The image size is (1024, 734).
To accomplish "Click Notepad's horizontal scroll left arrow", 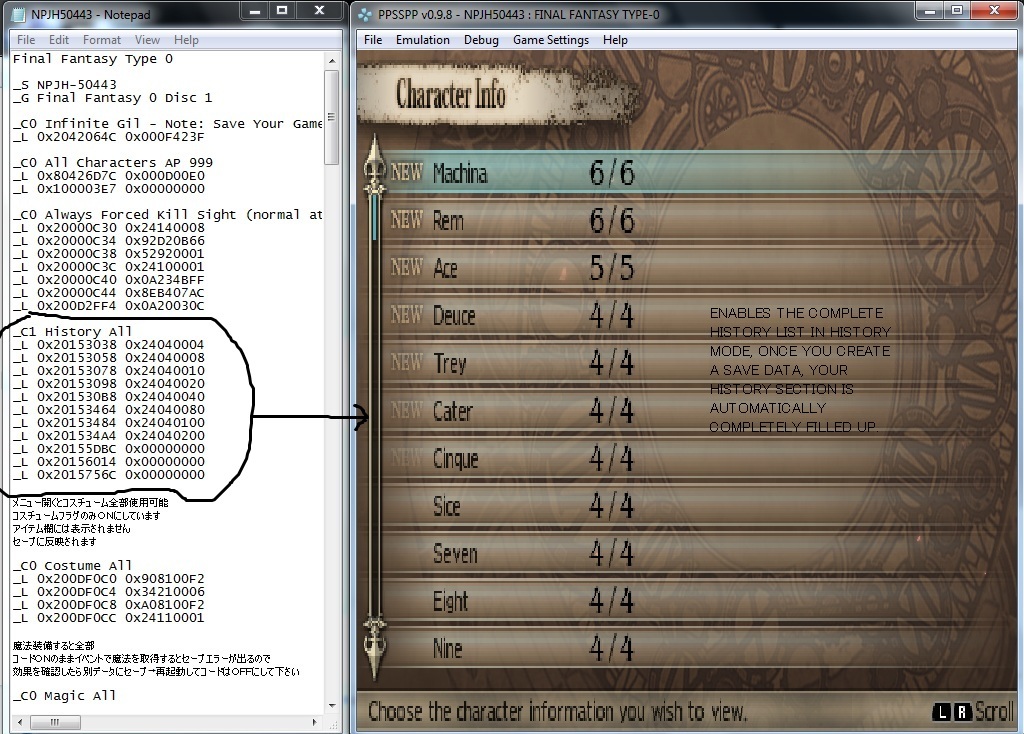I will click(19, 723).
